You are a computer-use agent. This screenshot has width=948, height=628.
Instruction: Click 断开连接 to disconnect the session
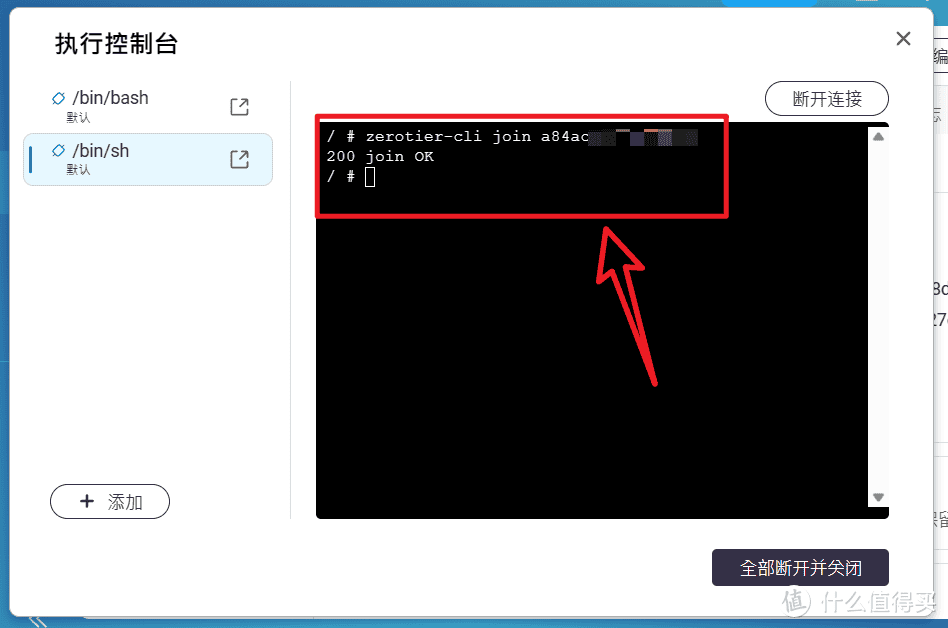(826, 99)
